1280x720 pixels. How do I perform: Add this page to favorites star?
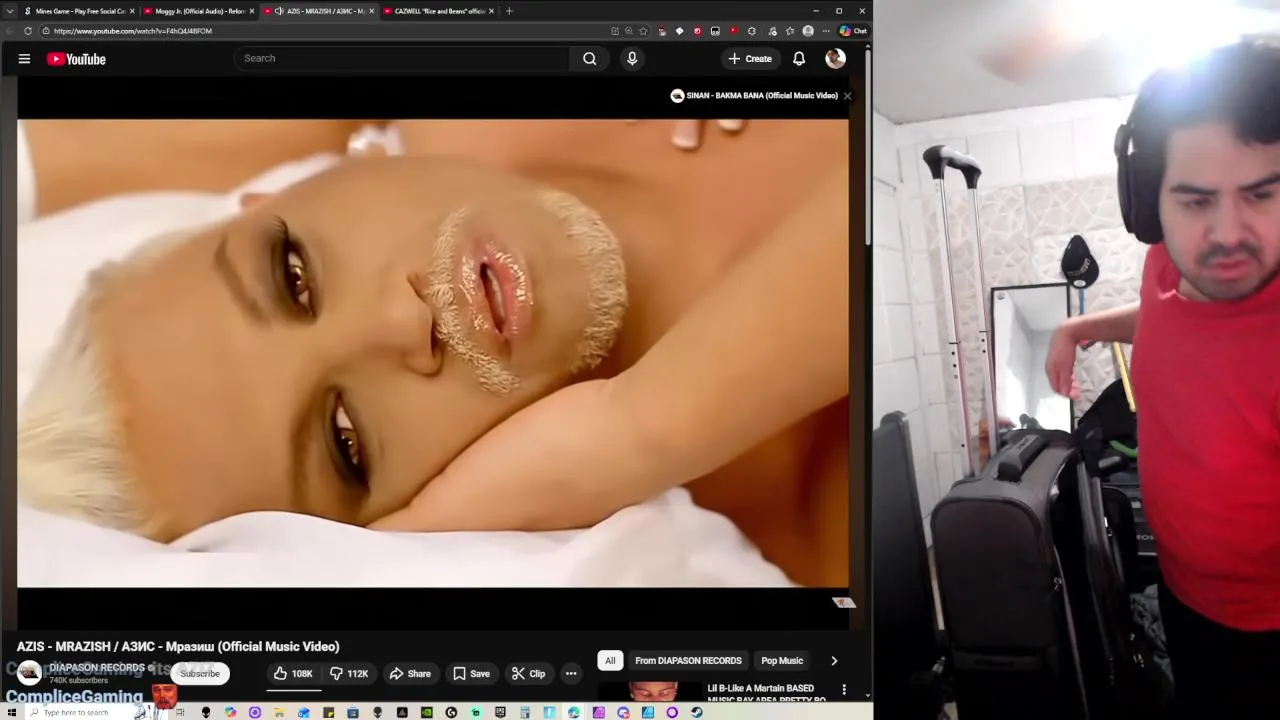click(x=643, y=31)
